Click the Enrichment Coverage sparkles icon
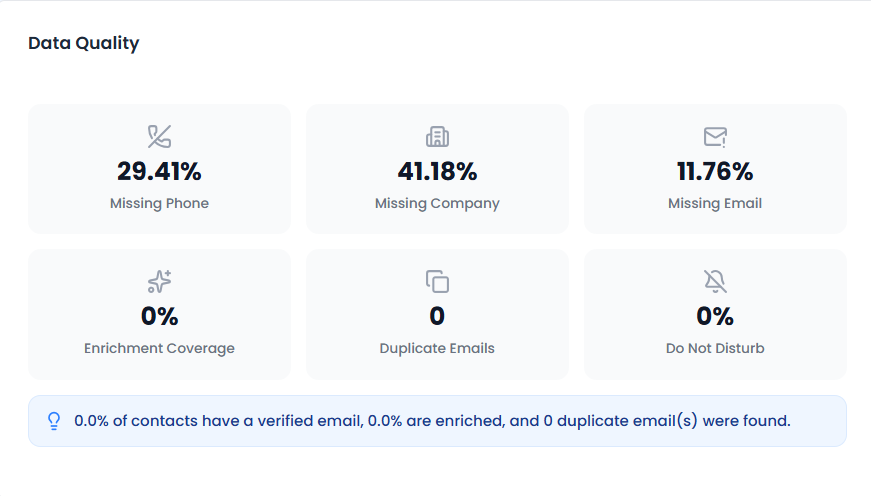This screenshot has height=496, width=871. pos(159,282)
